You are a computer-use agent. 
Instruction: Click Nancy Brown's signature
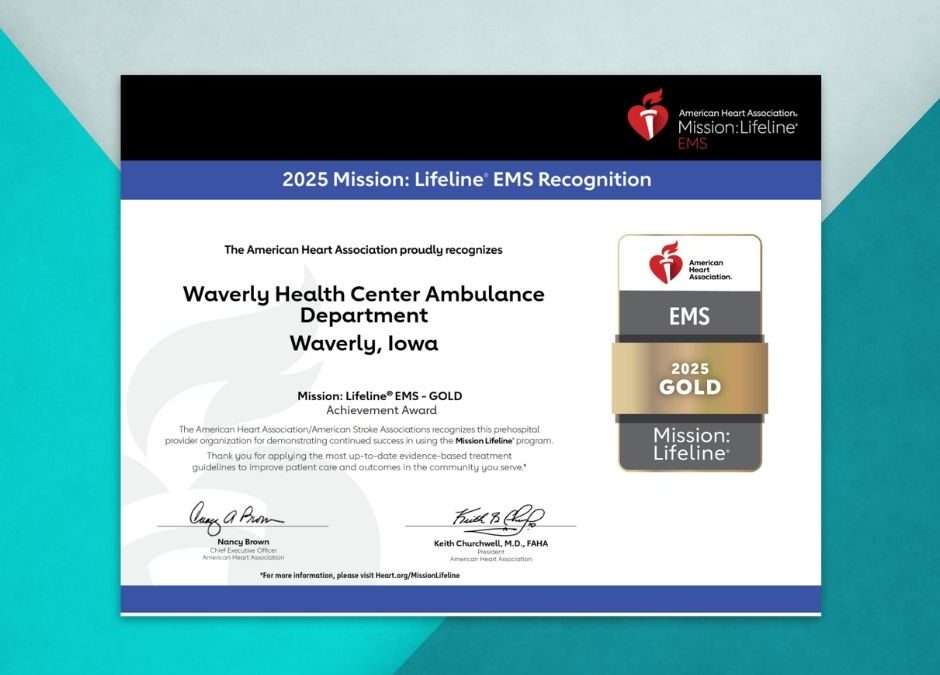(236, 517)
